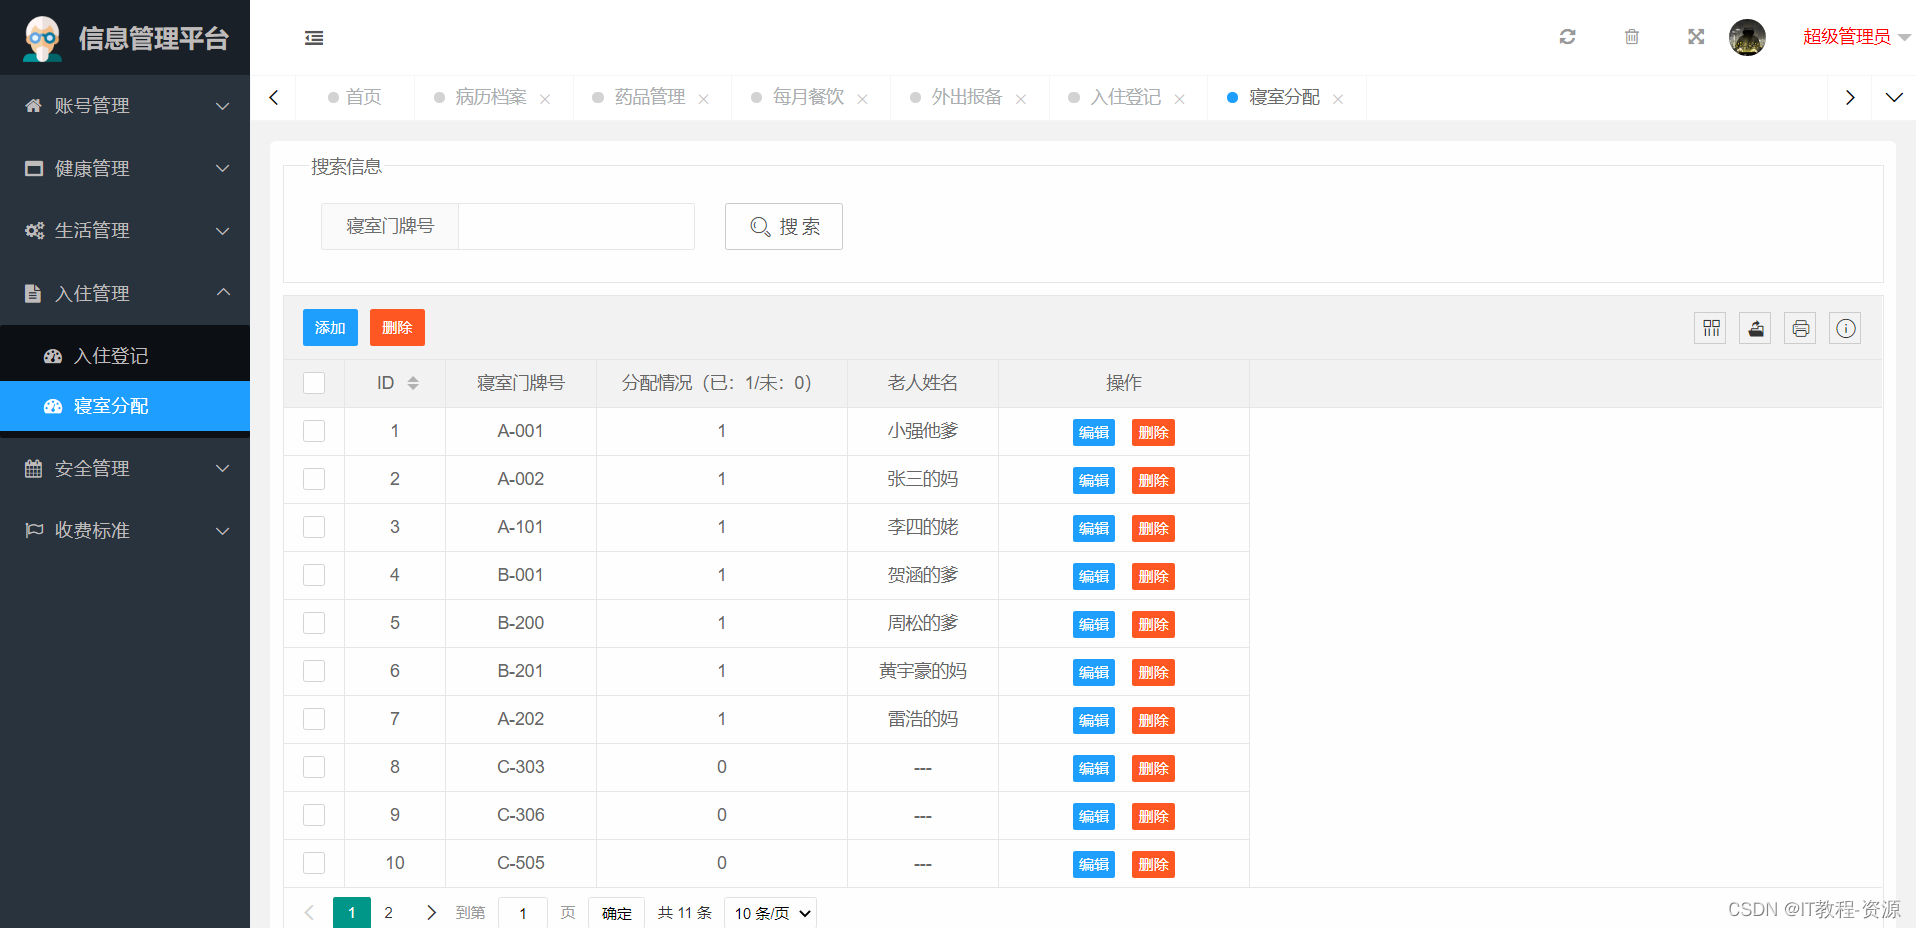Expand the 生活管理 sidebar menu

[x=125, y=230]
